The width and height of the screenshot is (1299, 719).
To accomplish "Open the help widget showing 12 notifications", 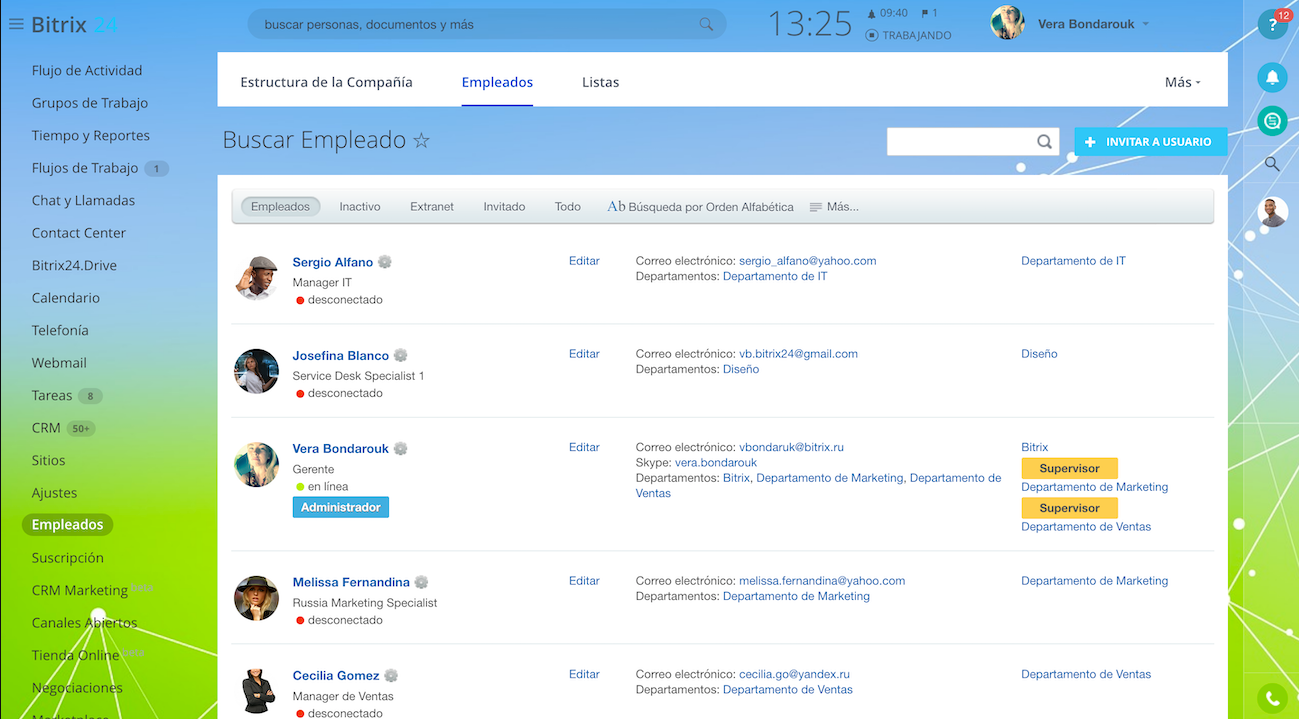I will coord(1272,22).
